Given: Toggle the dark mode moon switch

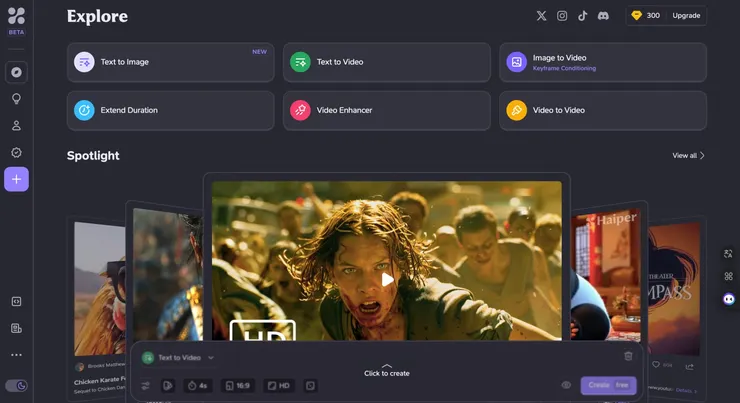Looking at the screenshot, I should coord(16,386).
